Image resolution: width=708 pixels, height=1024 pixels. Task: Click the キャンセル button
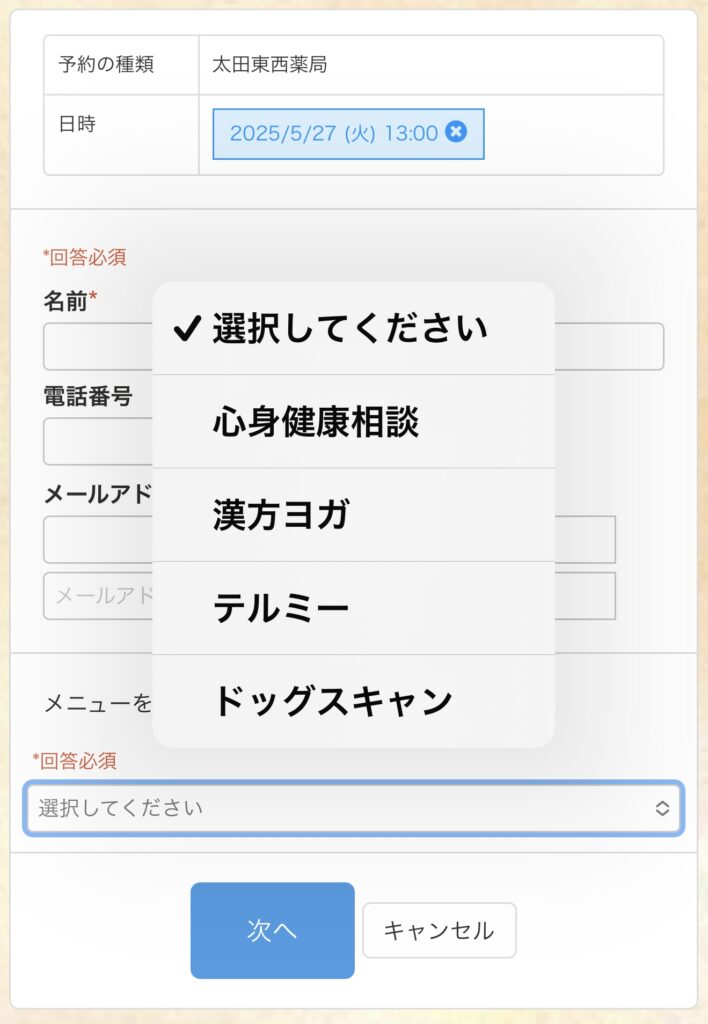point(439,930)
